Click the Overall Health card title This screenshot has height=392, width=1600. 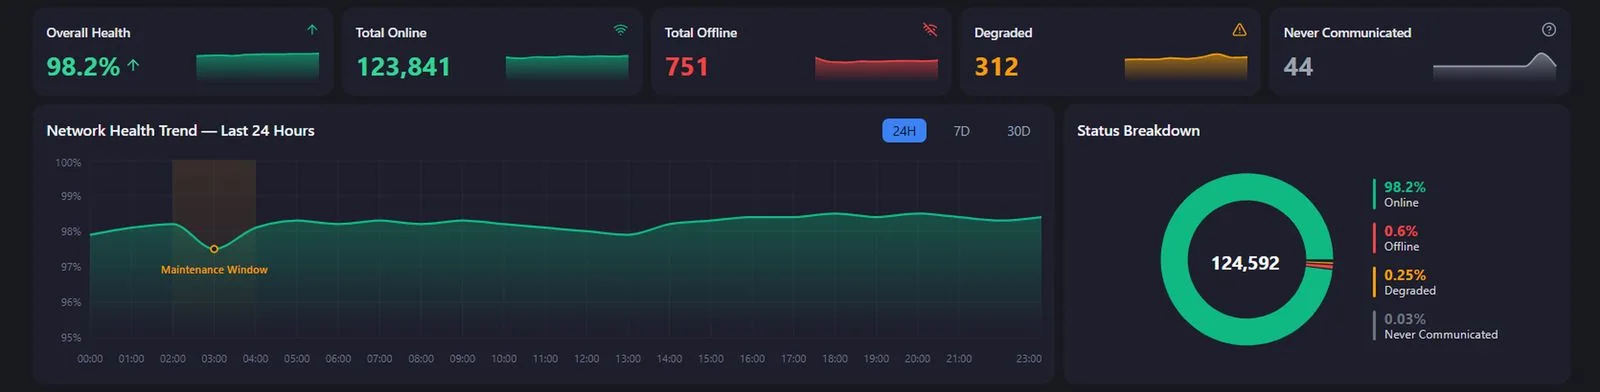(88, 33)
